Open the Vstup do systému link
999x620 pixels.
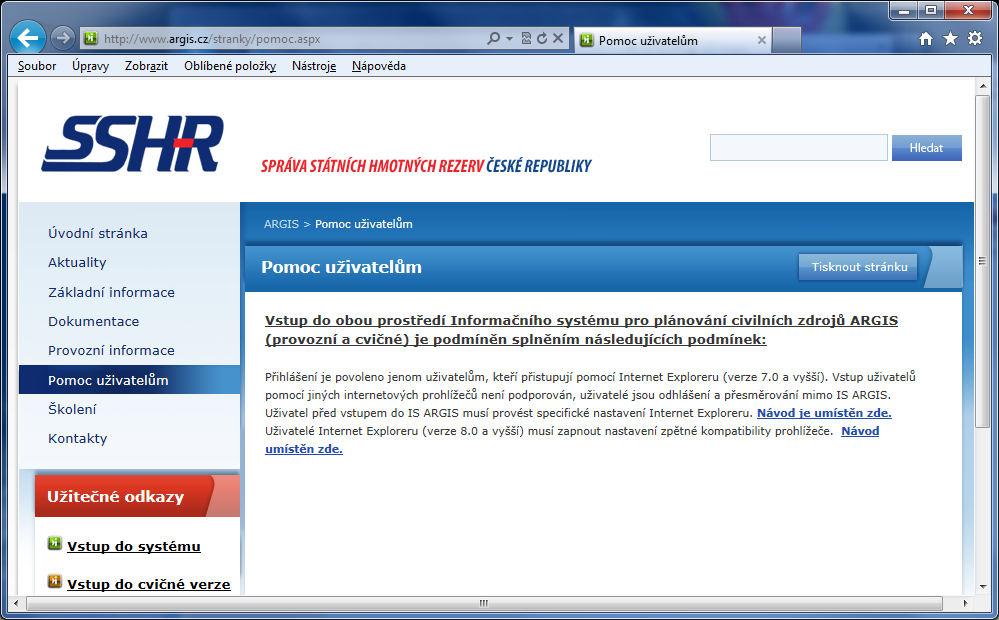point(134,546)
